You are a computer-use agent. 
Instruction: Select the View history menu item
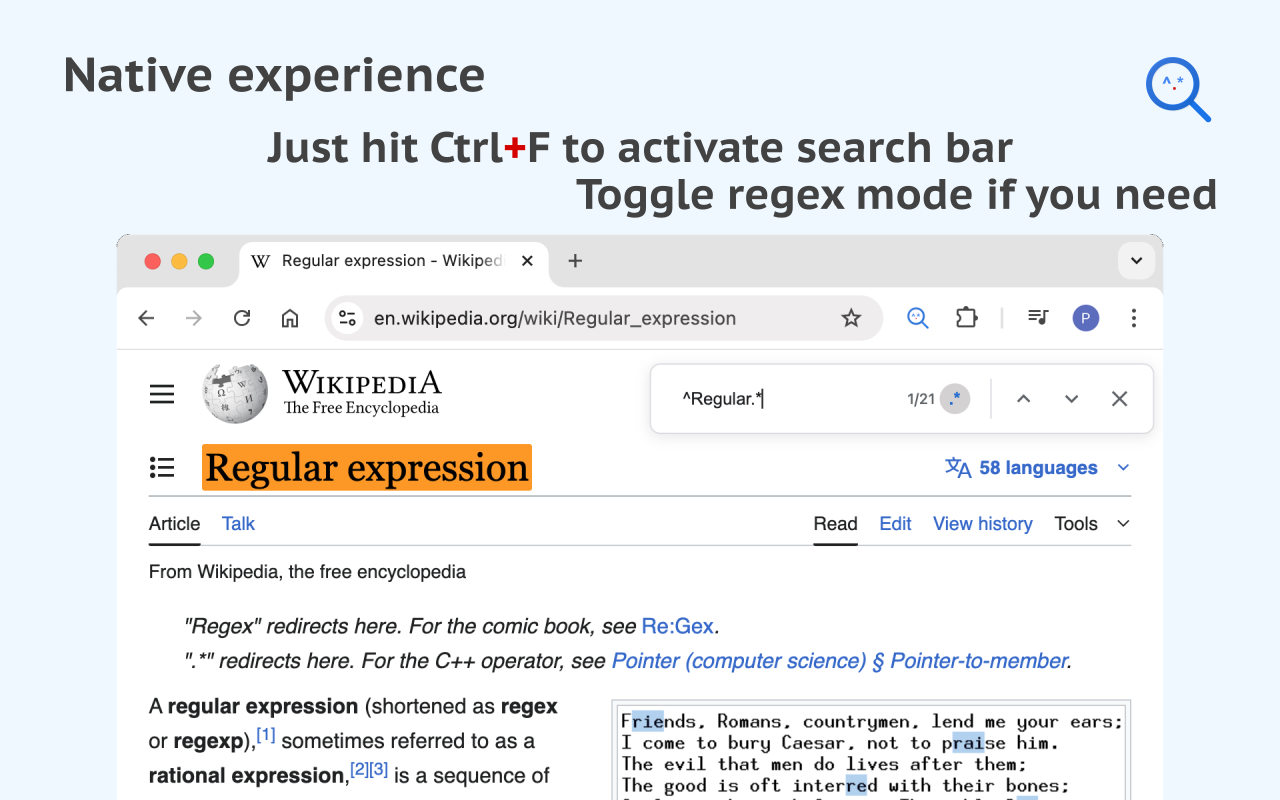coord(982,523)
